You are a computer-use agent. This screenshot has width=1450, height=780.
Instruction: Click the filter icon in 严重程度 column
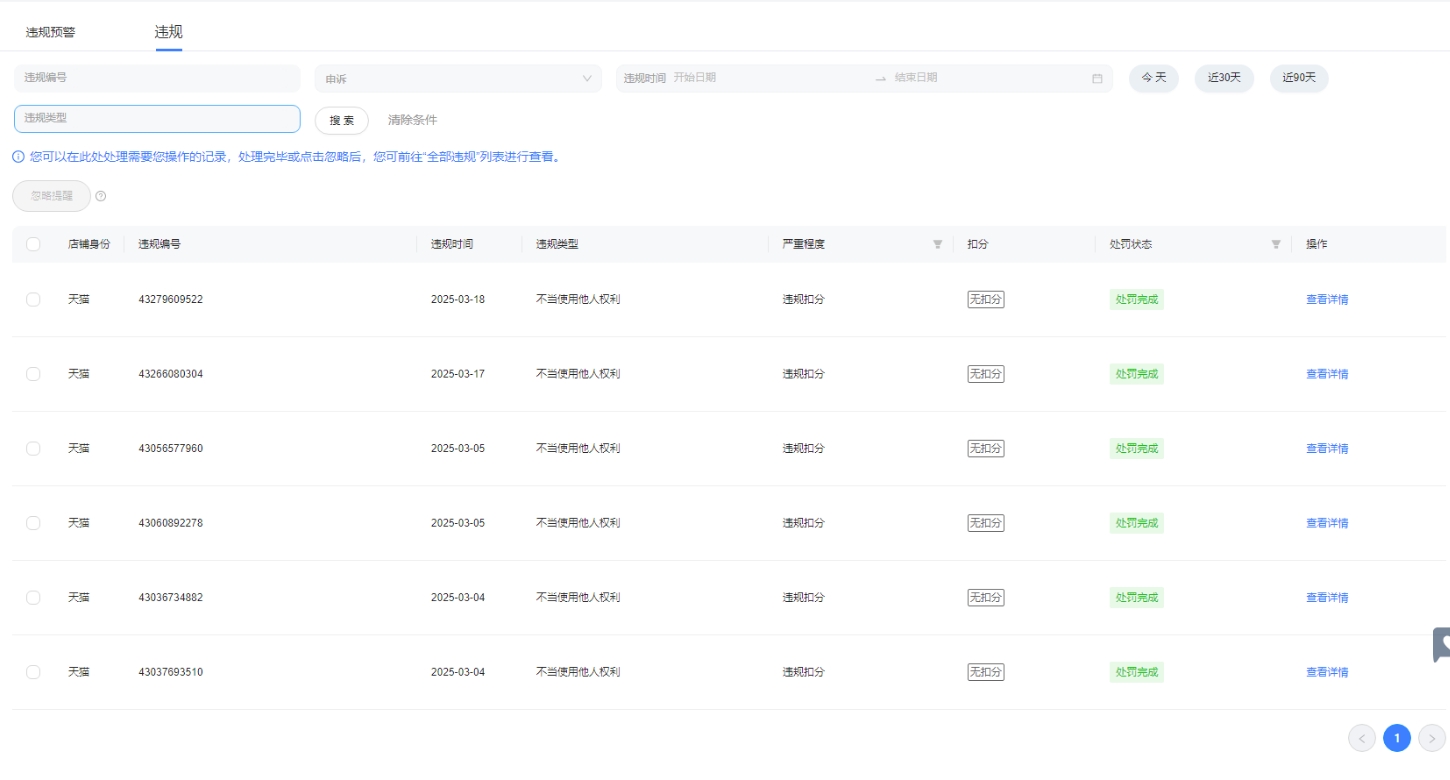pos(937,244)
